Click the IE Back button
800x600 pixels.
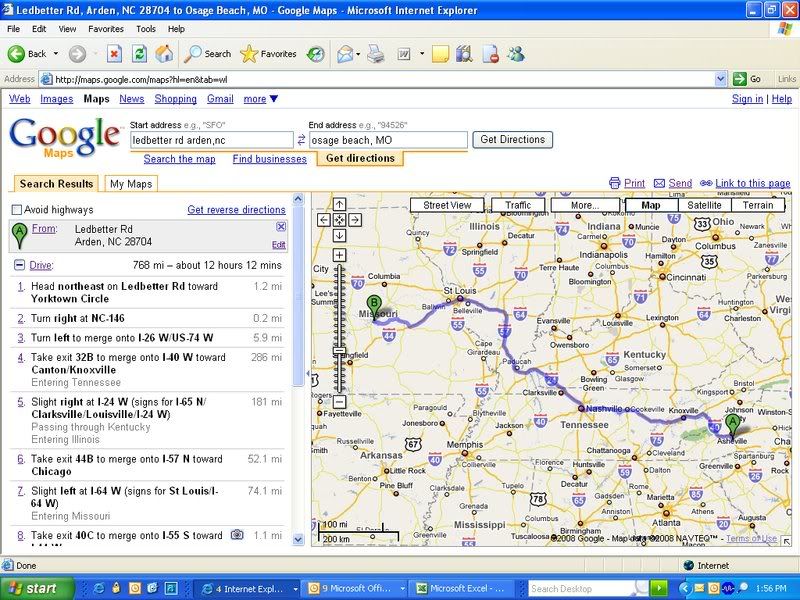(x=27, y=54)
